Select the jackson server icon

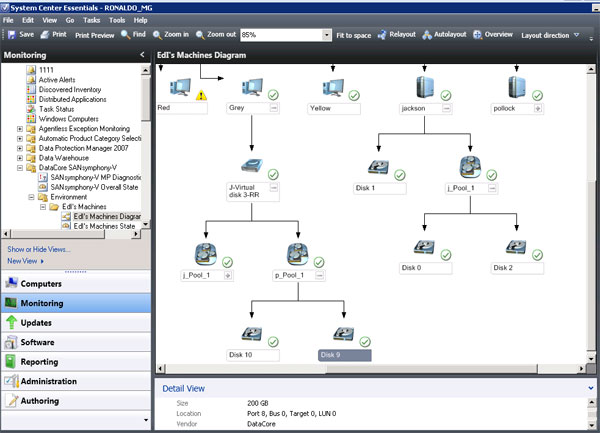point(425,87)
